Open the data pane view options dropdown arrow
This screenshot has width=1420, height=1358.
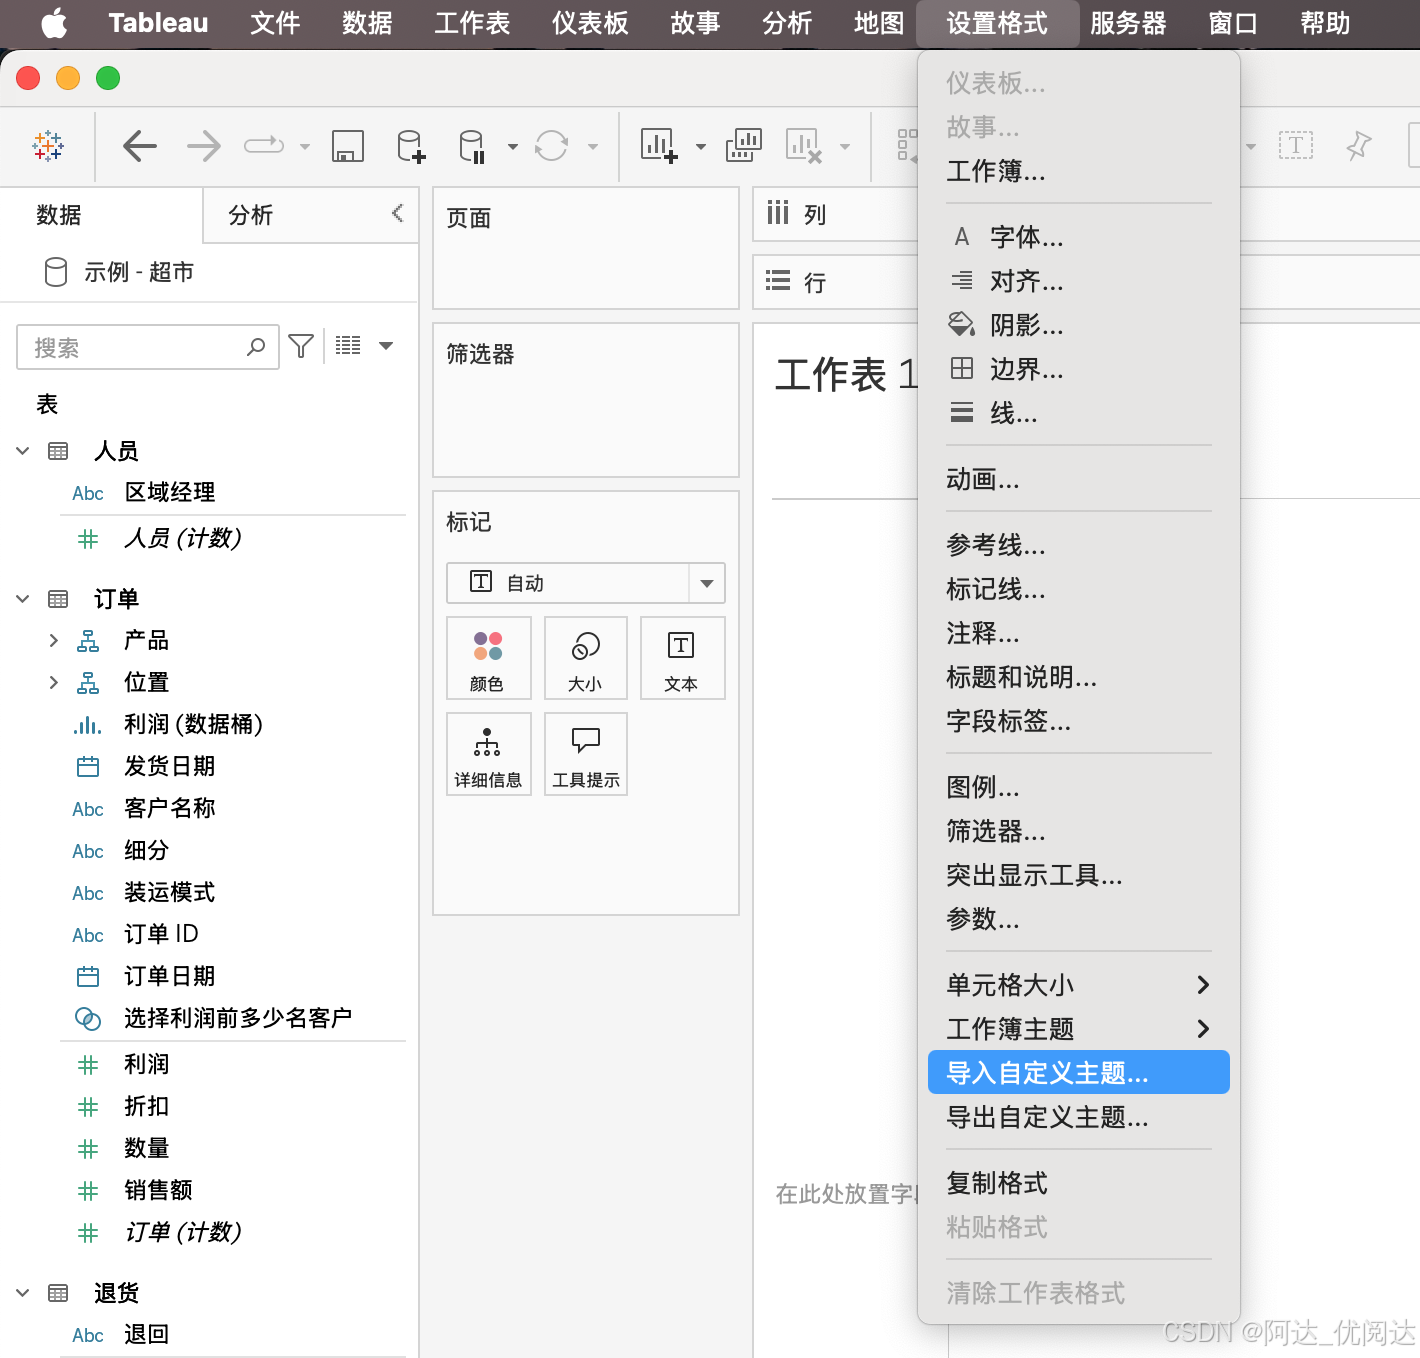[386, 346]
